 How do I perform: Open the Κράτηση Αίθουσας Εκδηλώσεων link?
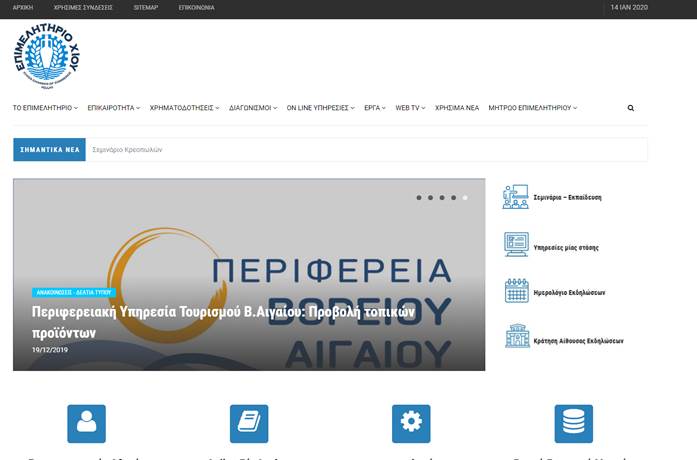pyautogui.click(x=578, y=341)
